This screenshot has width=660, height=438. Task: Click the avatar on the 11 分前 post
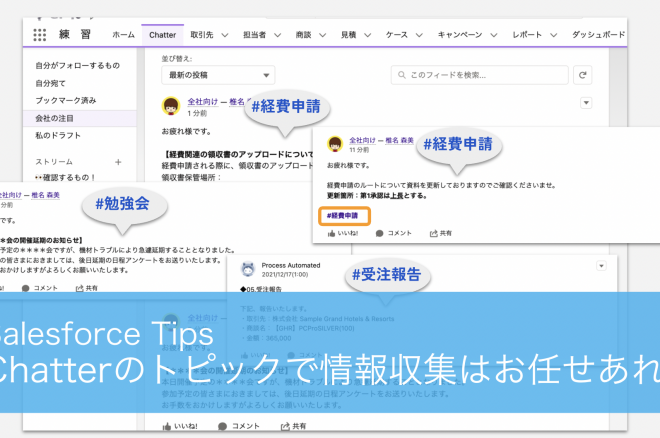tap(335, 143)
